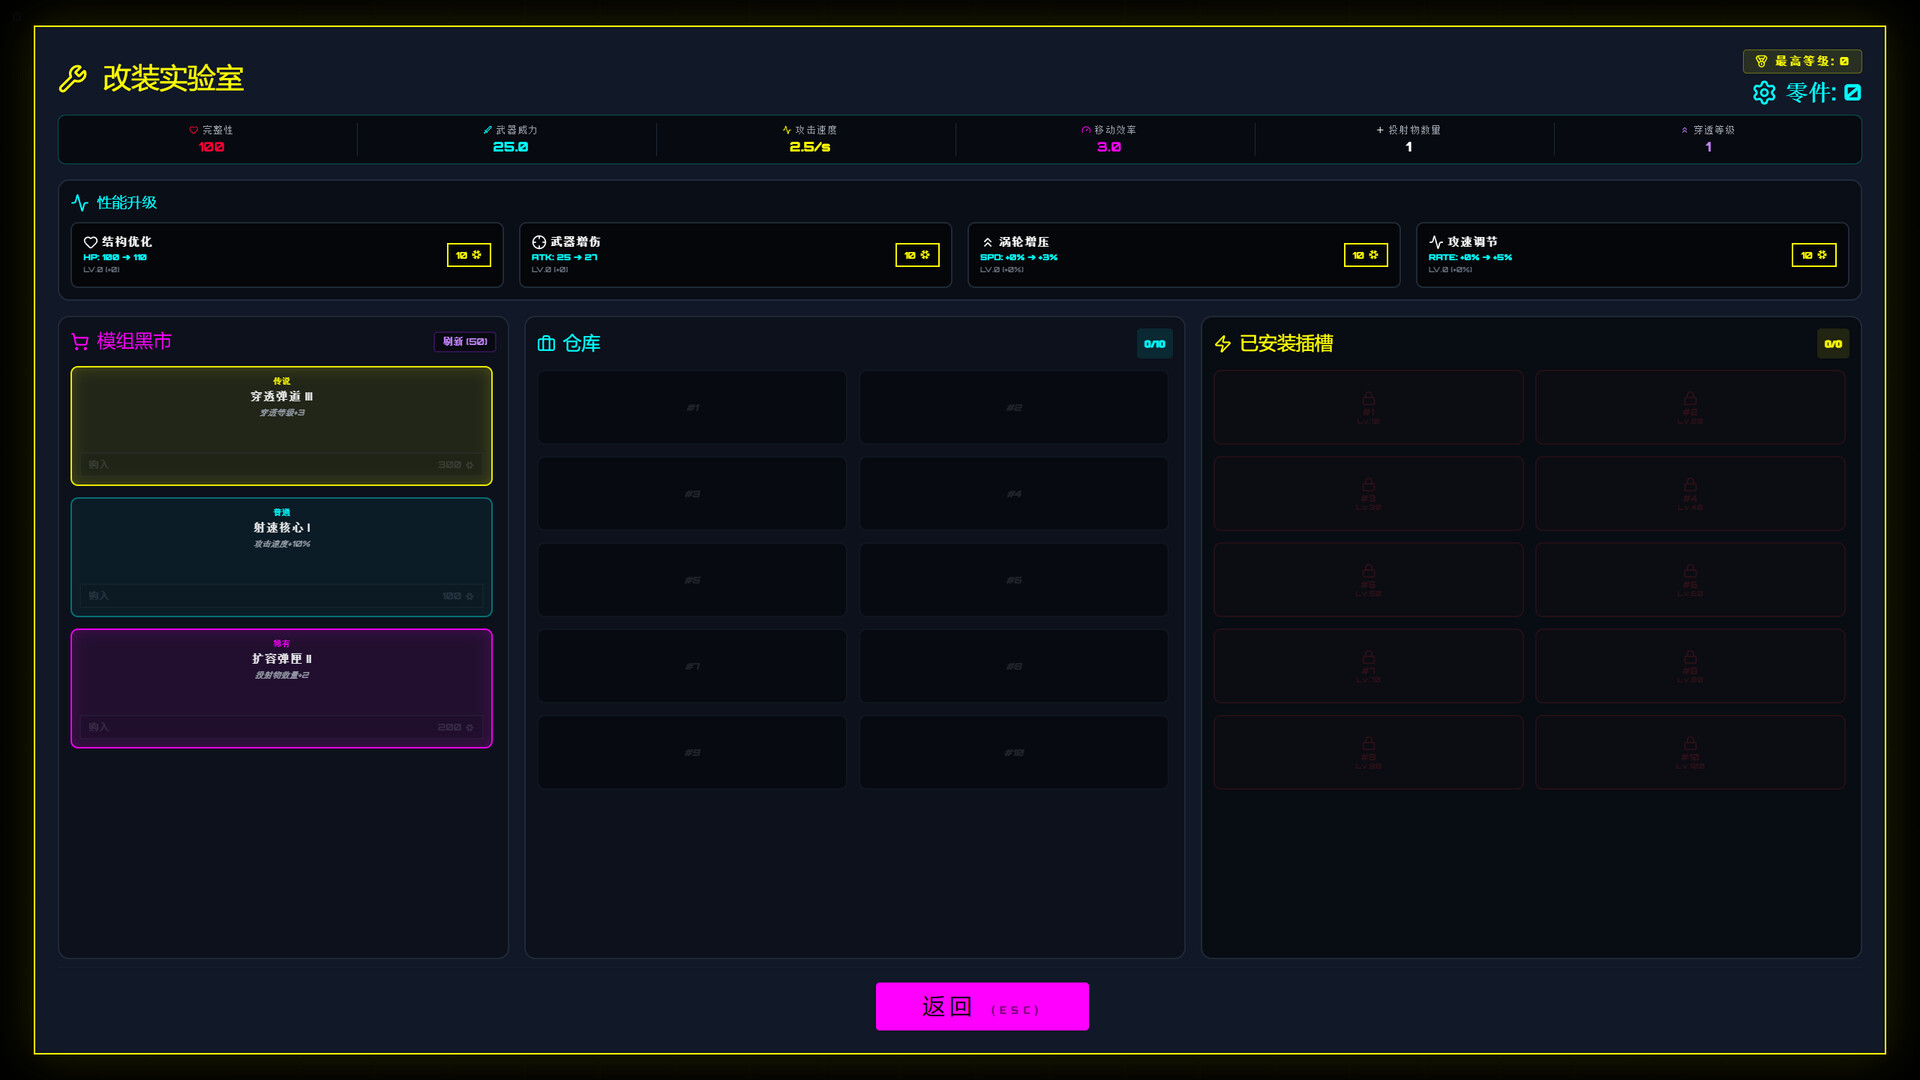Click locked installed slot #2
The image size is (1920, 1080).
tap(1689, 407)
